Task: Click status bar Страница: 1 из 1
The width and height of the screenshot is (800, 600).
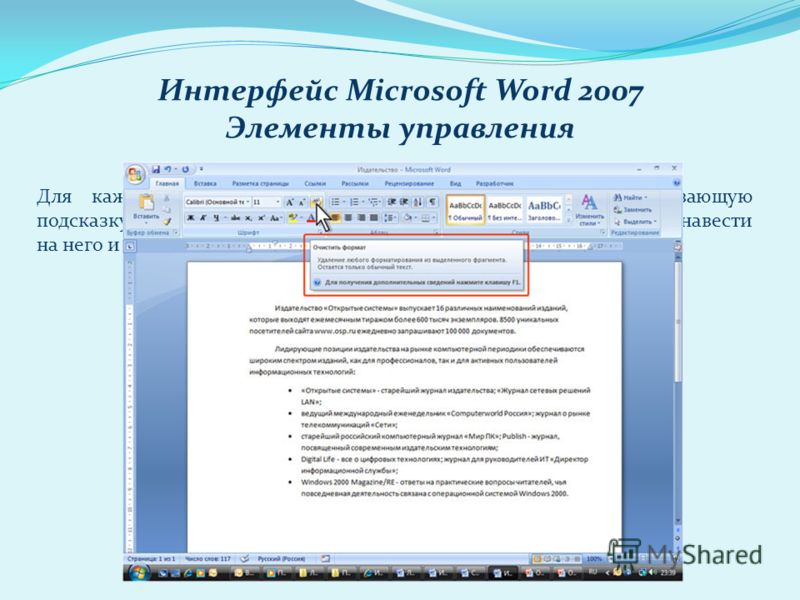Action: [x=152, y=559]
